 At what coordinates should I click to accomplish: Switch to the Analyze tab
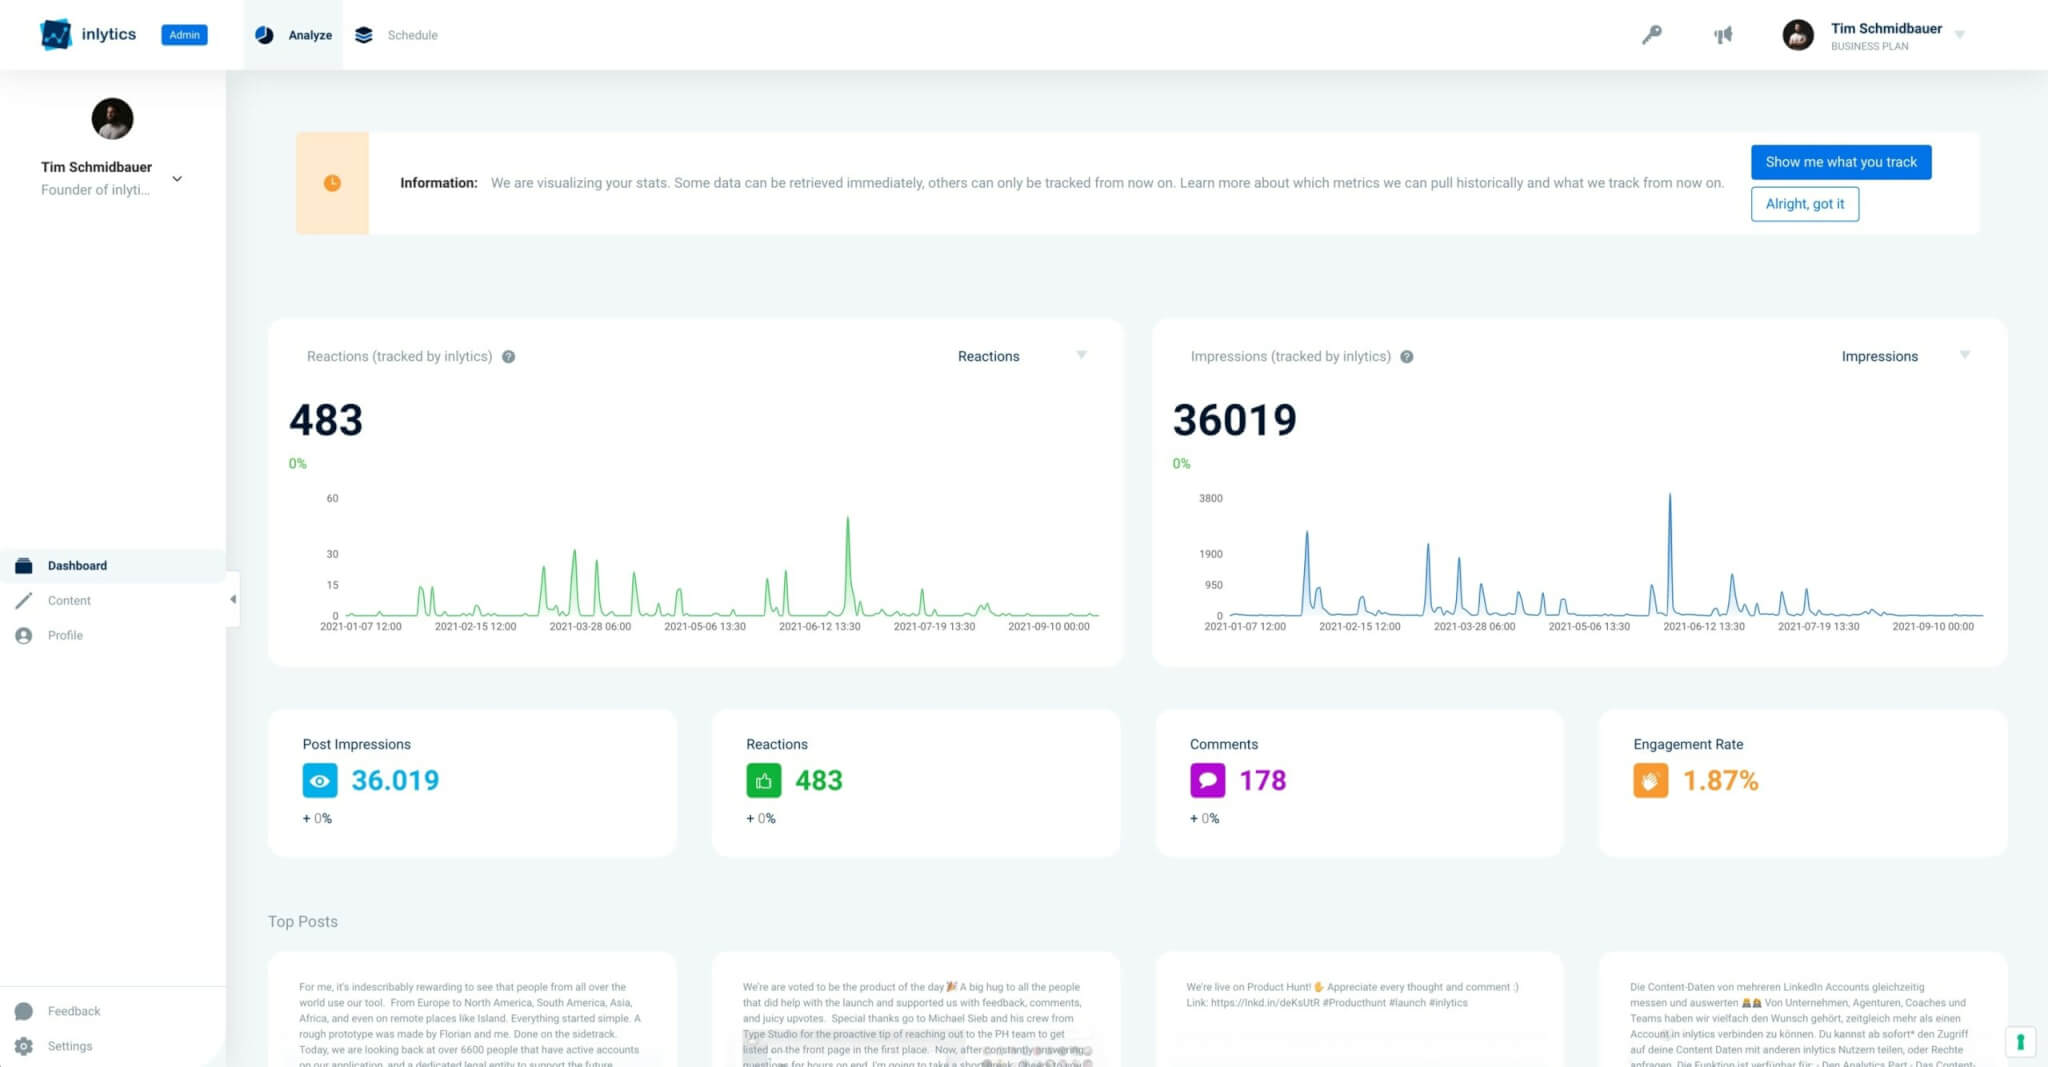click(x=293, y=35)
